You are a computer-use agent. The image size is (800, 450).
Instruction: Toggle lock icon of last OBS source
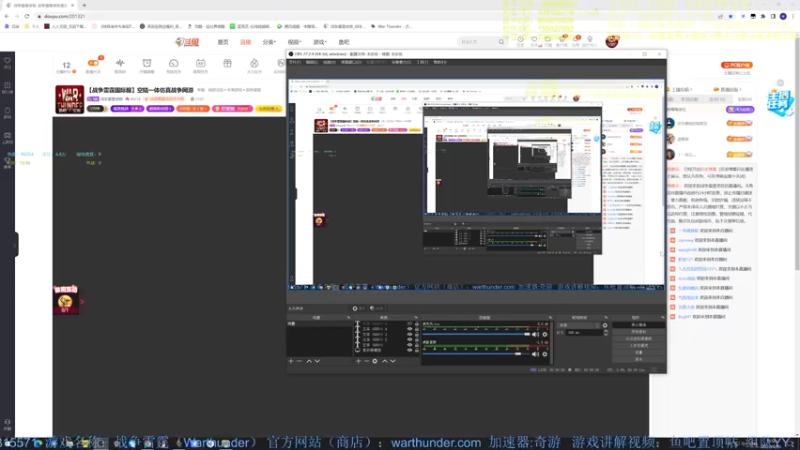417,351
